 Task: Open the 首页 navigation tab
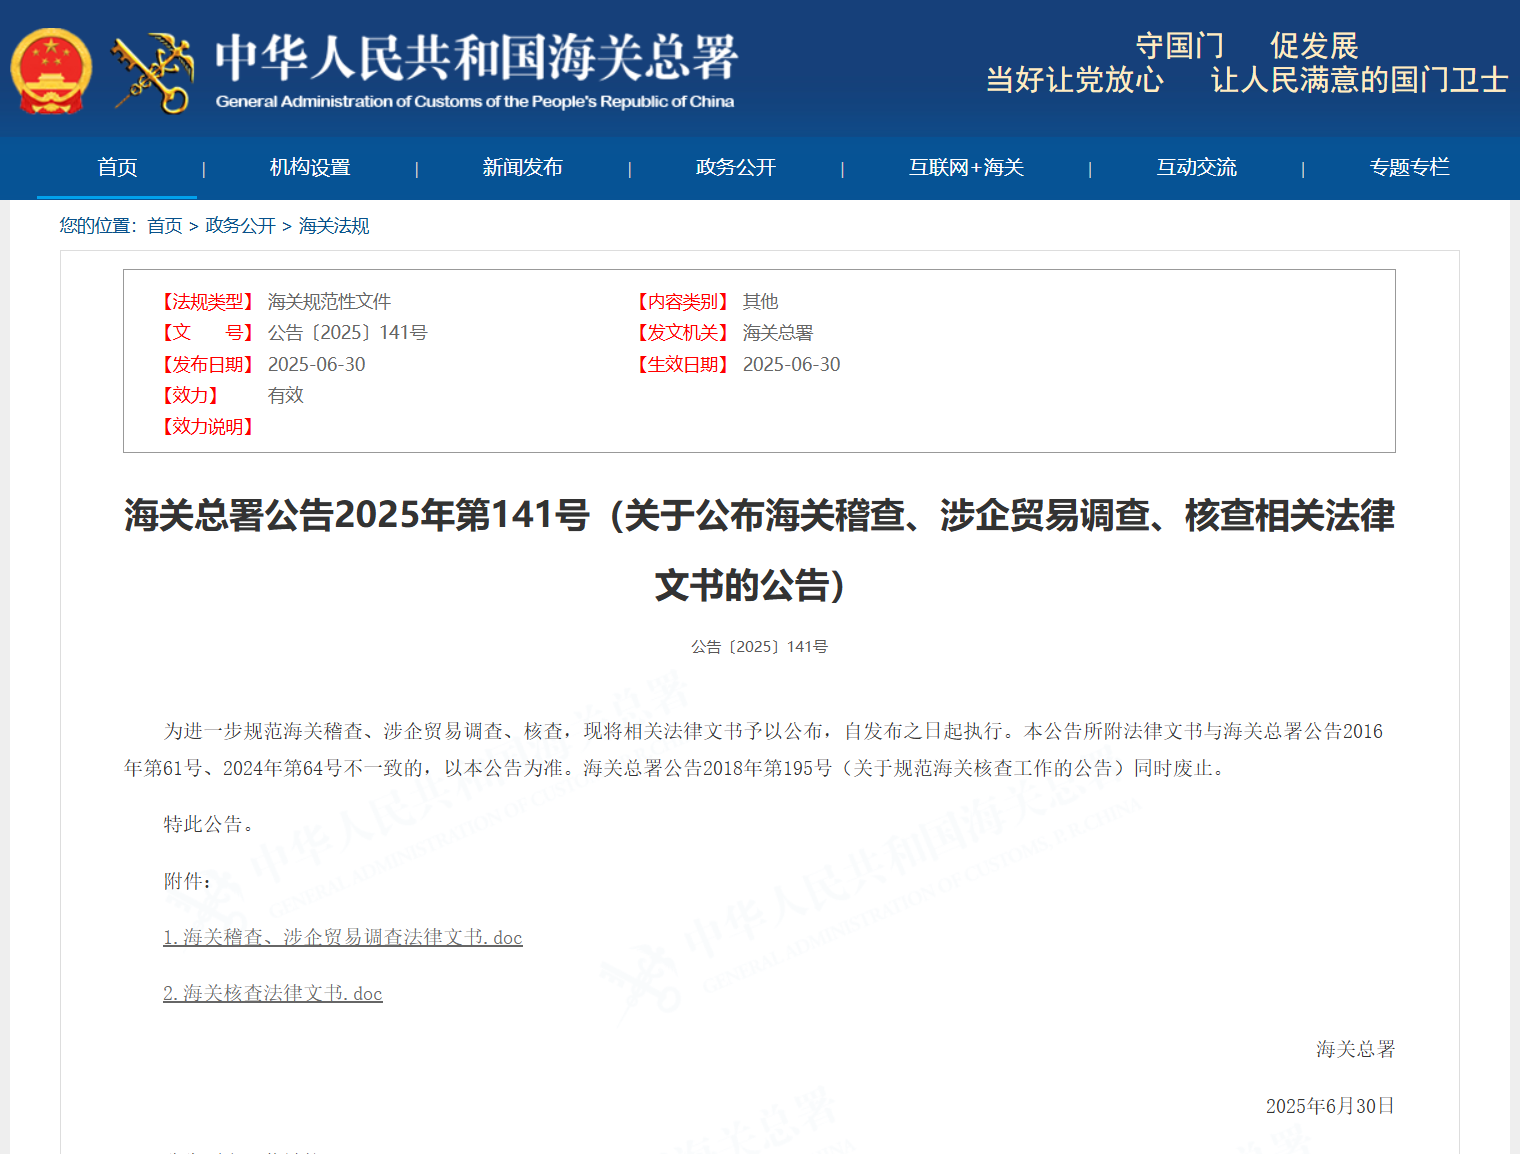(117, 168)
